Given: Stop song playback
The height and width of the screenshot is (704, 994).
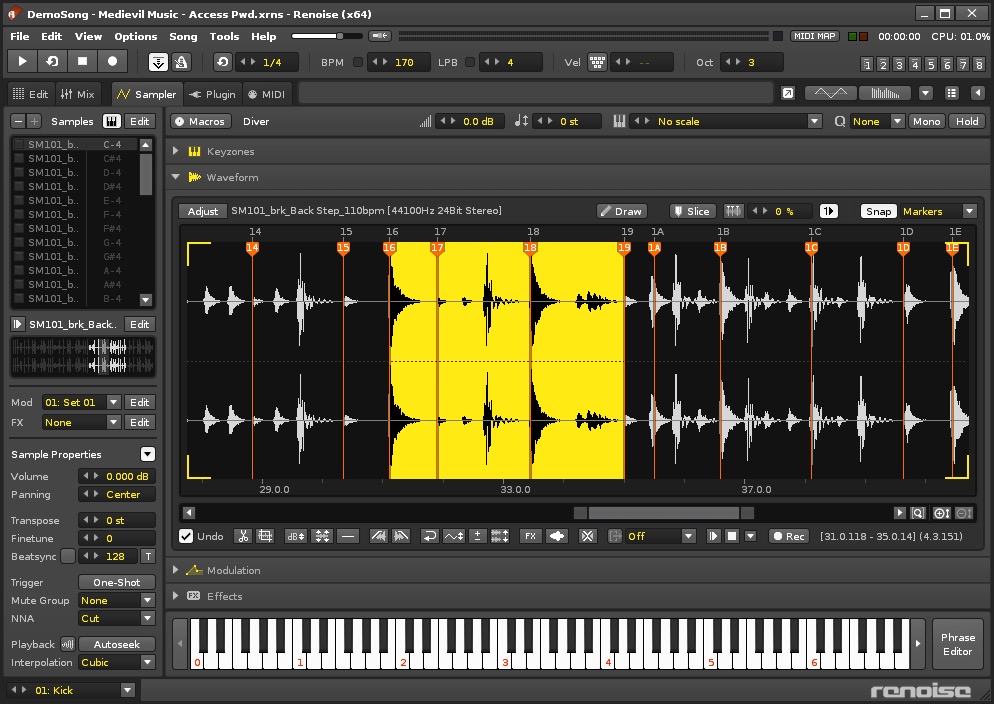Looking at the screenshot, I should 82,61.
